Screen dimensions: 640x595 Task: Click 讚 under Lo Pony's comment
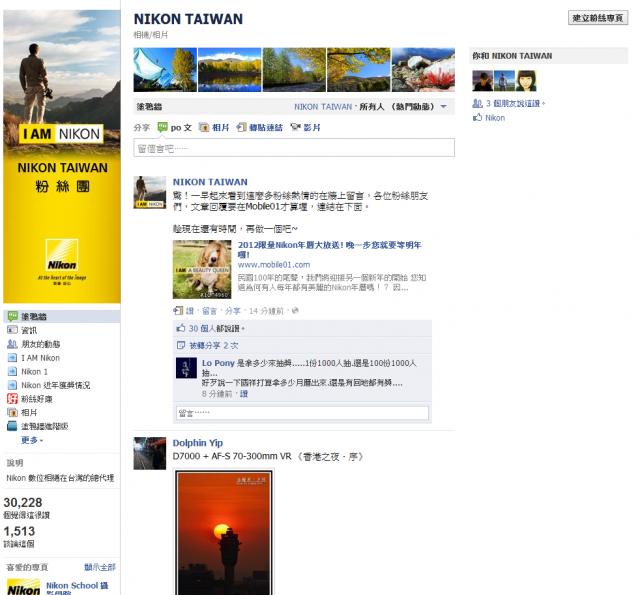pos(244,394)
